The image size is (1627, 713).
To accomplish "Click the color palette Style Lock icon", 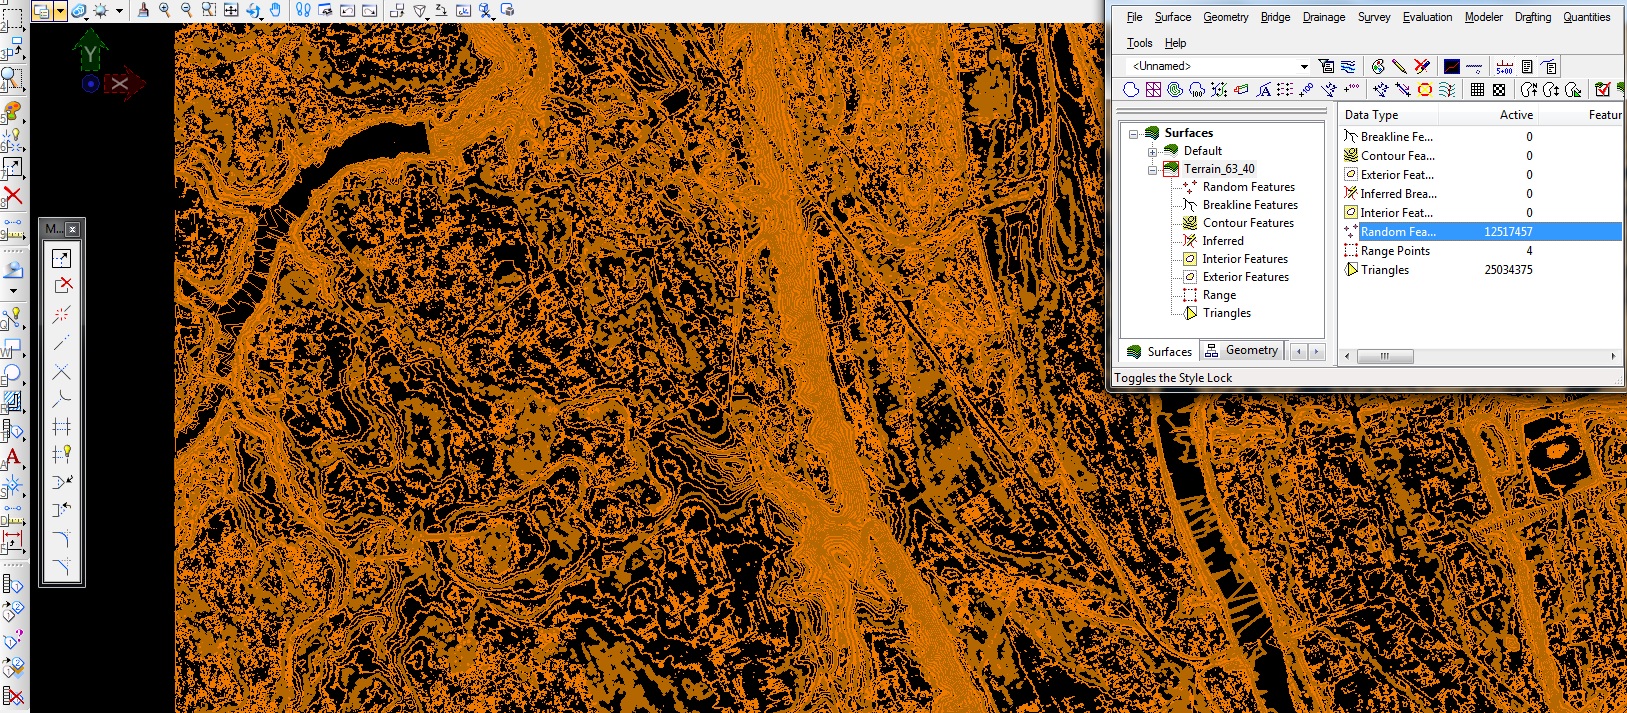I will [x=1378, y=66].
